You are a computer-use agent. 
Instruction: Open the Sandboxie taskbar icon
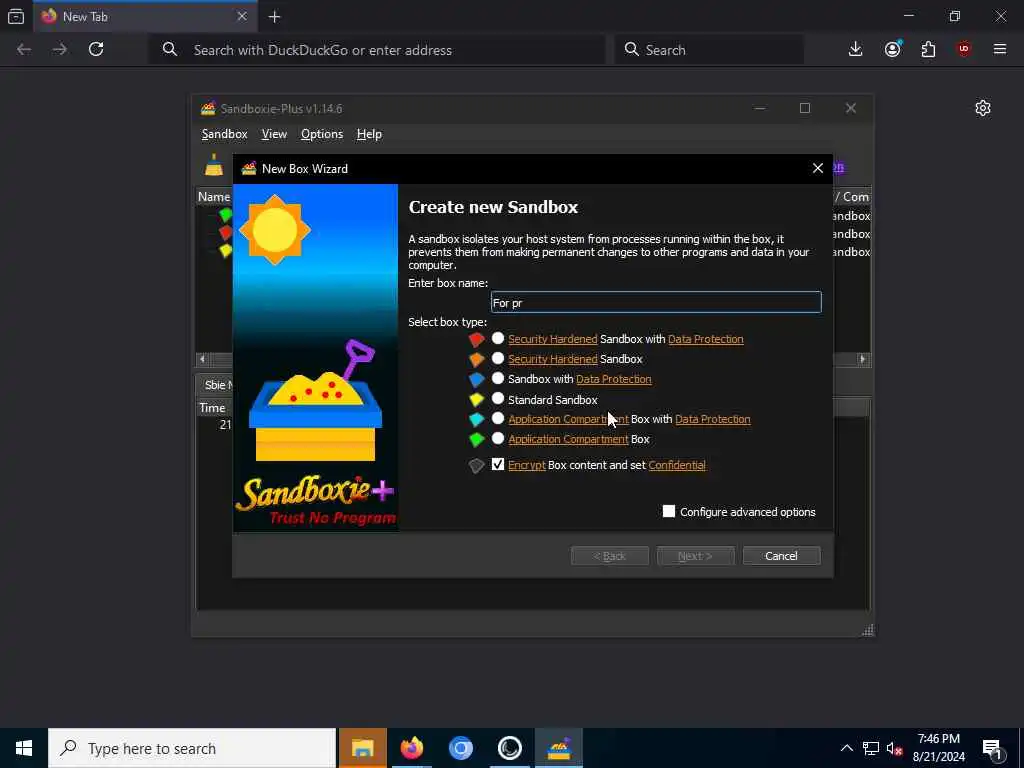coord(559,748)
